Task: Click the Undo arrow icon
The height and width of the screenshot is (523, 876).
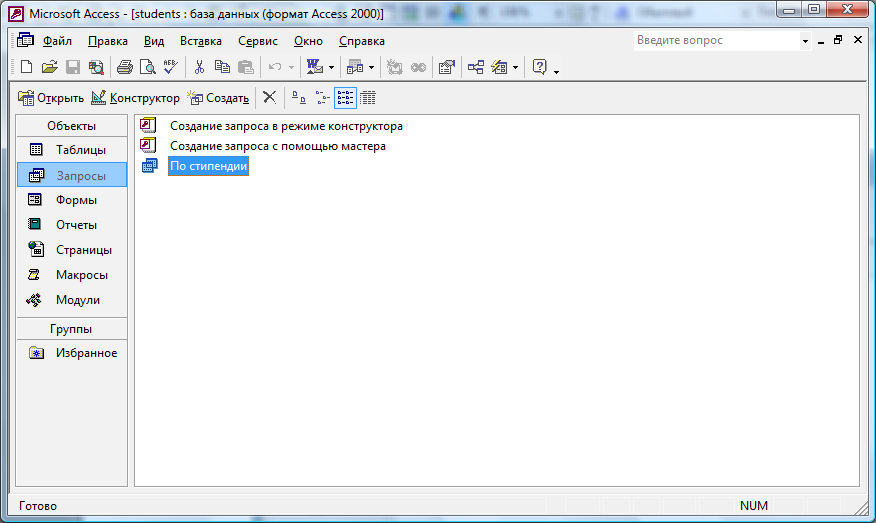Action: pos(275,68)
